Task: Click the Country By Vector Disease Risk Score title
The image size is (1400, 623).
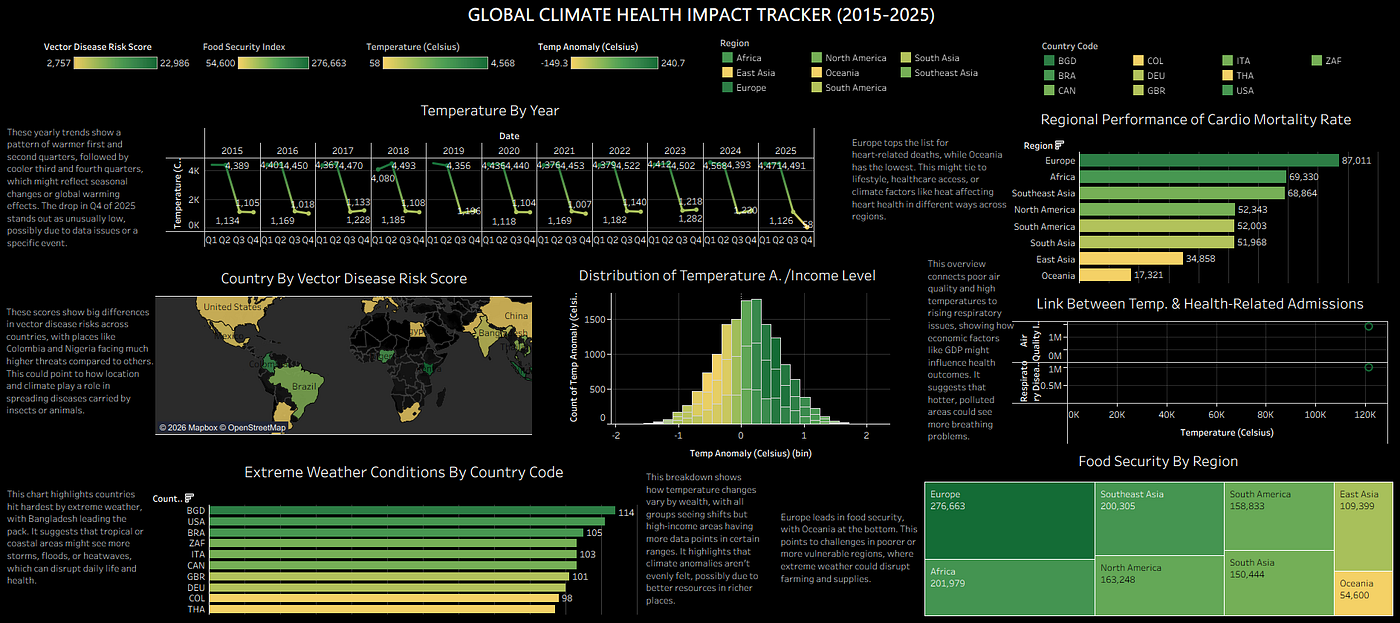Action: coord(344,278)
